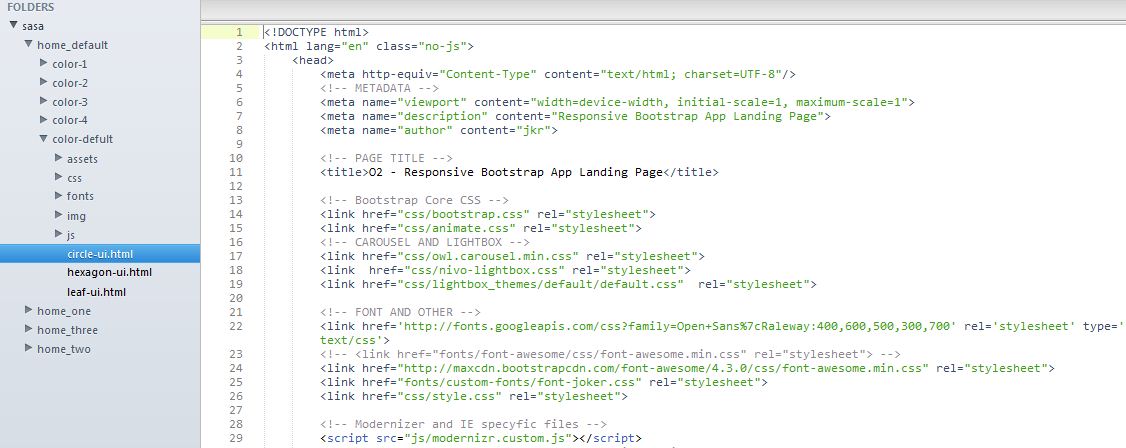This screenshot has height=448, width=1126.
Task: Select the color-3 folder label
Action: point(70,102)
